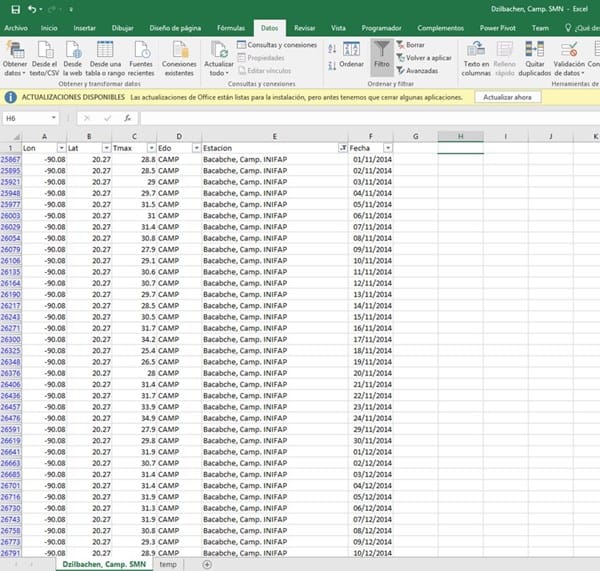Open the Estacion column filter dropdown
Viewport: 600px width, 571px height.
pyautogui.click(x=344, y=148)
